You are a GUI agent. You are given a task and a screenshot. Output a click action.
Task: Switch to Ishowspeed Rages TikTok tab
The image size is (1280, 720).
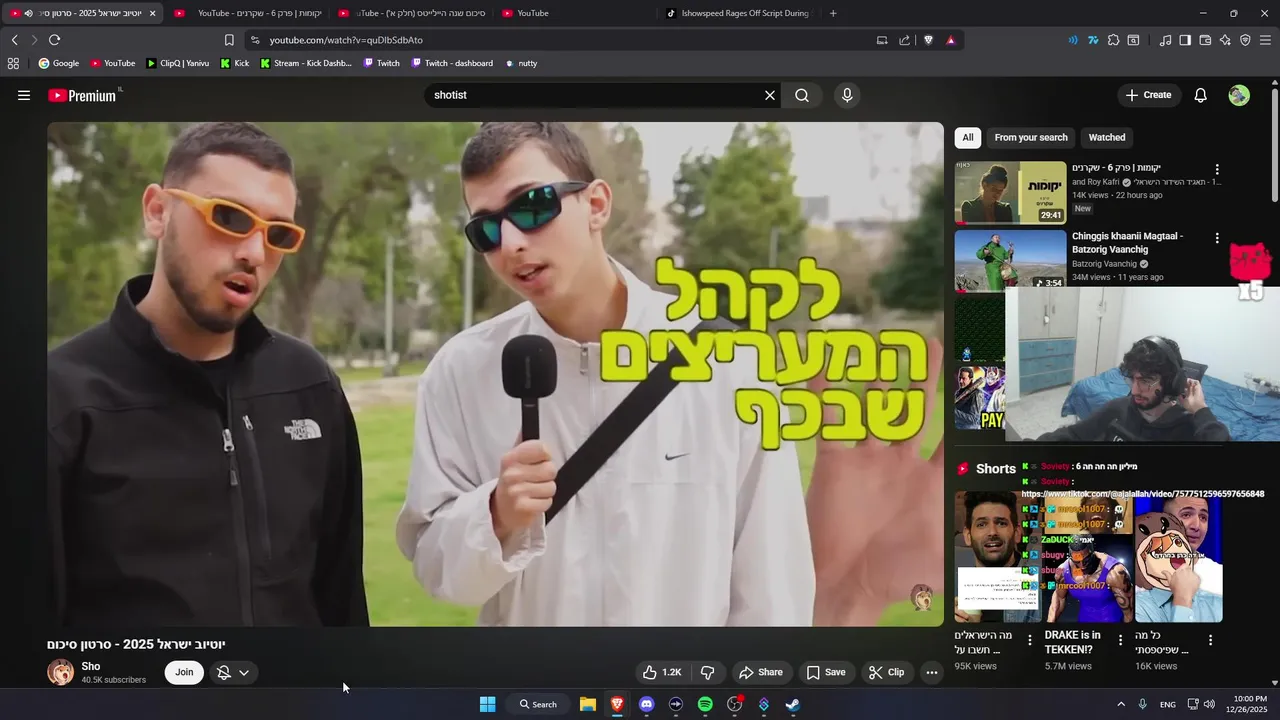tap(738, 13)
